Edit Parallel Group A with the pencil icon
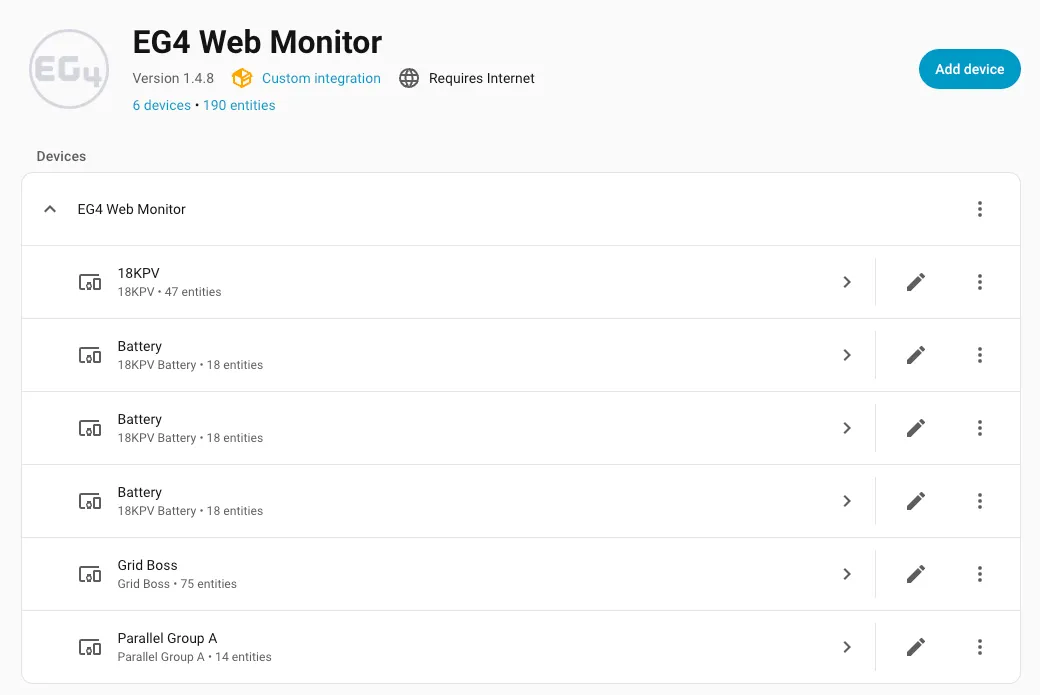The width and height of the screenshot is (1040, 695). pos(916,647)
